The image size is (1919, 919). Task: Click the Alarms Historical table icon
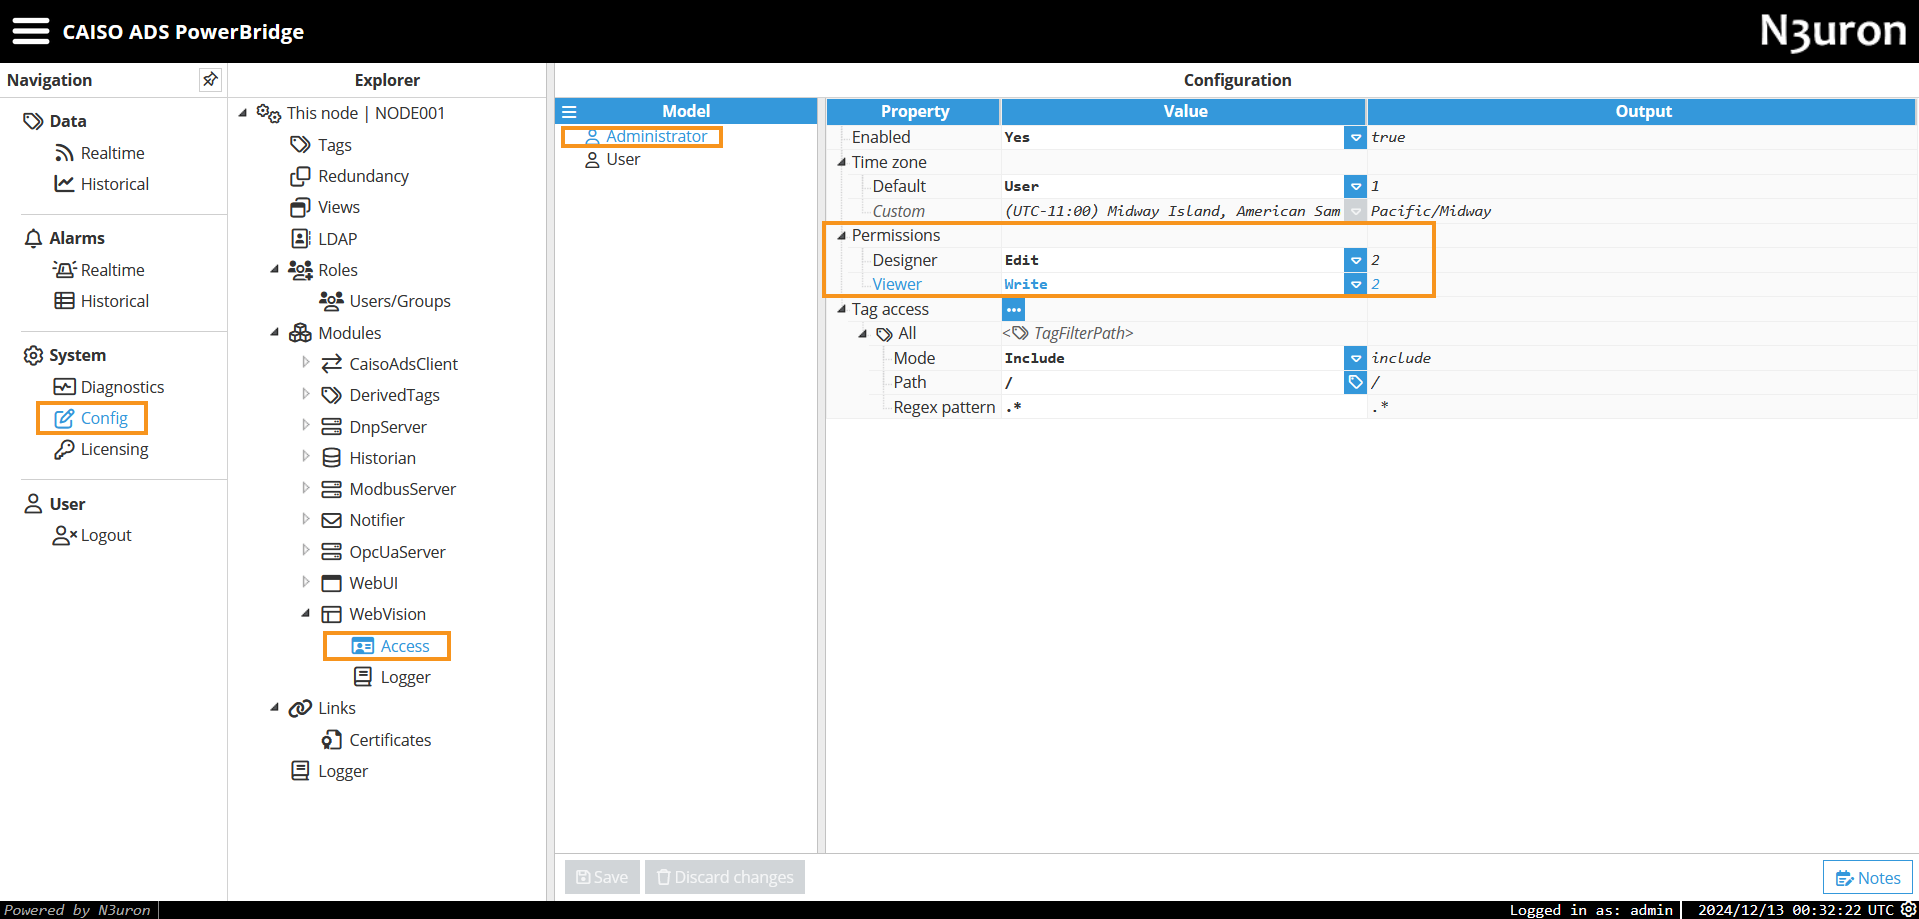tap(64, 300)
